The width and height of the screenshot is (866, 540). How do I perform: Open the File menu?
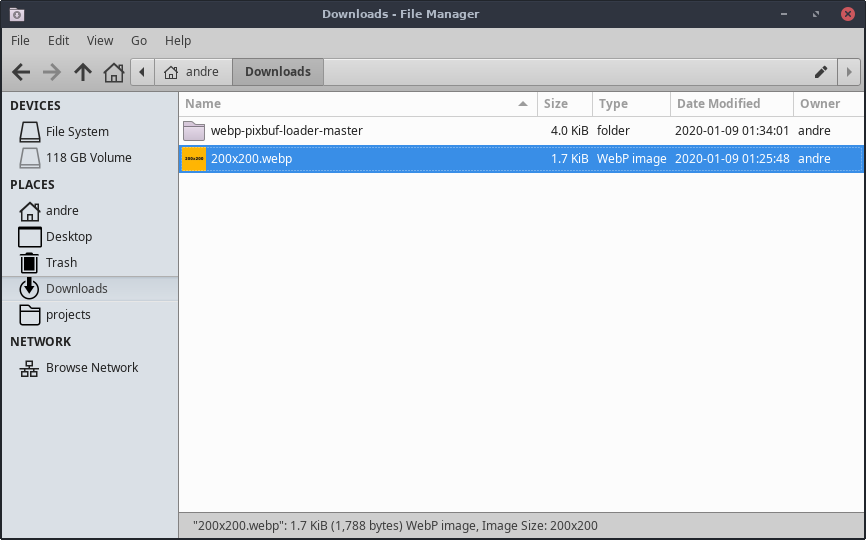pyautogui.click(x=20, y=41)
